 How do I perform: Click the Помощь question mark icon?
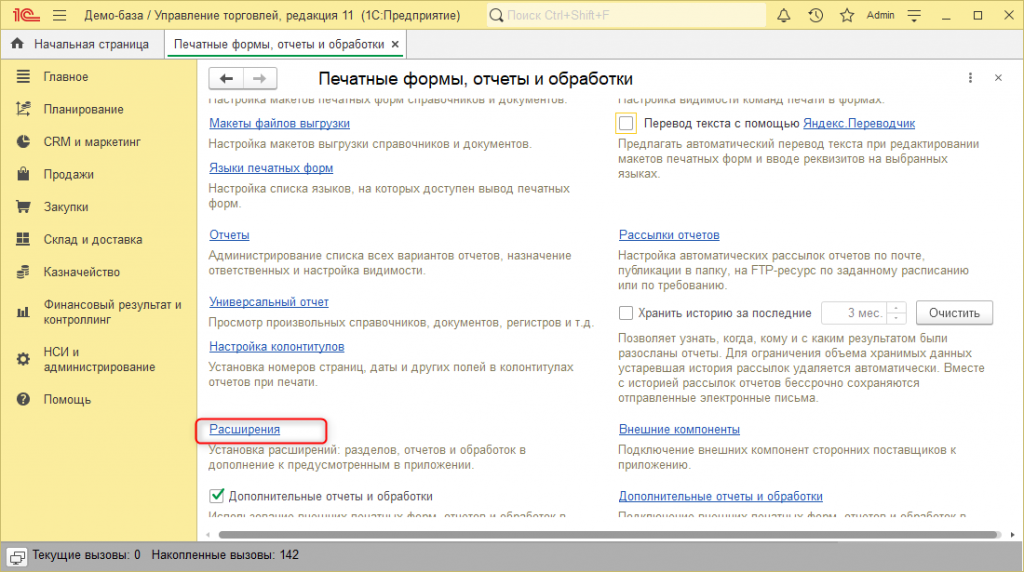[x=23, y=399]
